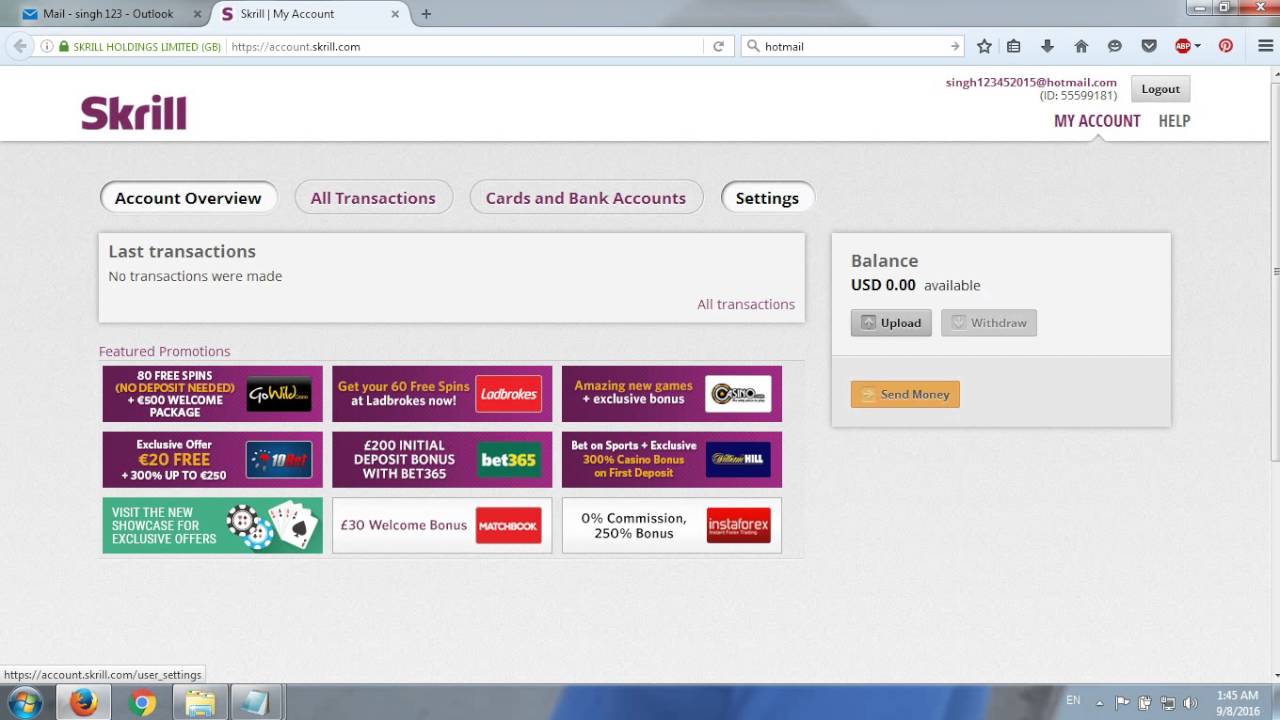Viewport: 1280px width, 720px height.
Task: Click the 'No transactions were made' text
Action: [x=195, y=276]
